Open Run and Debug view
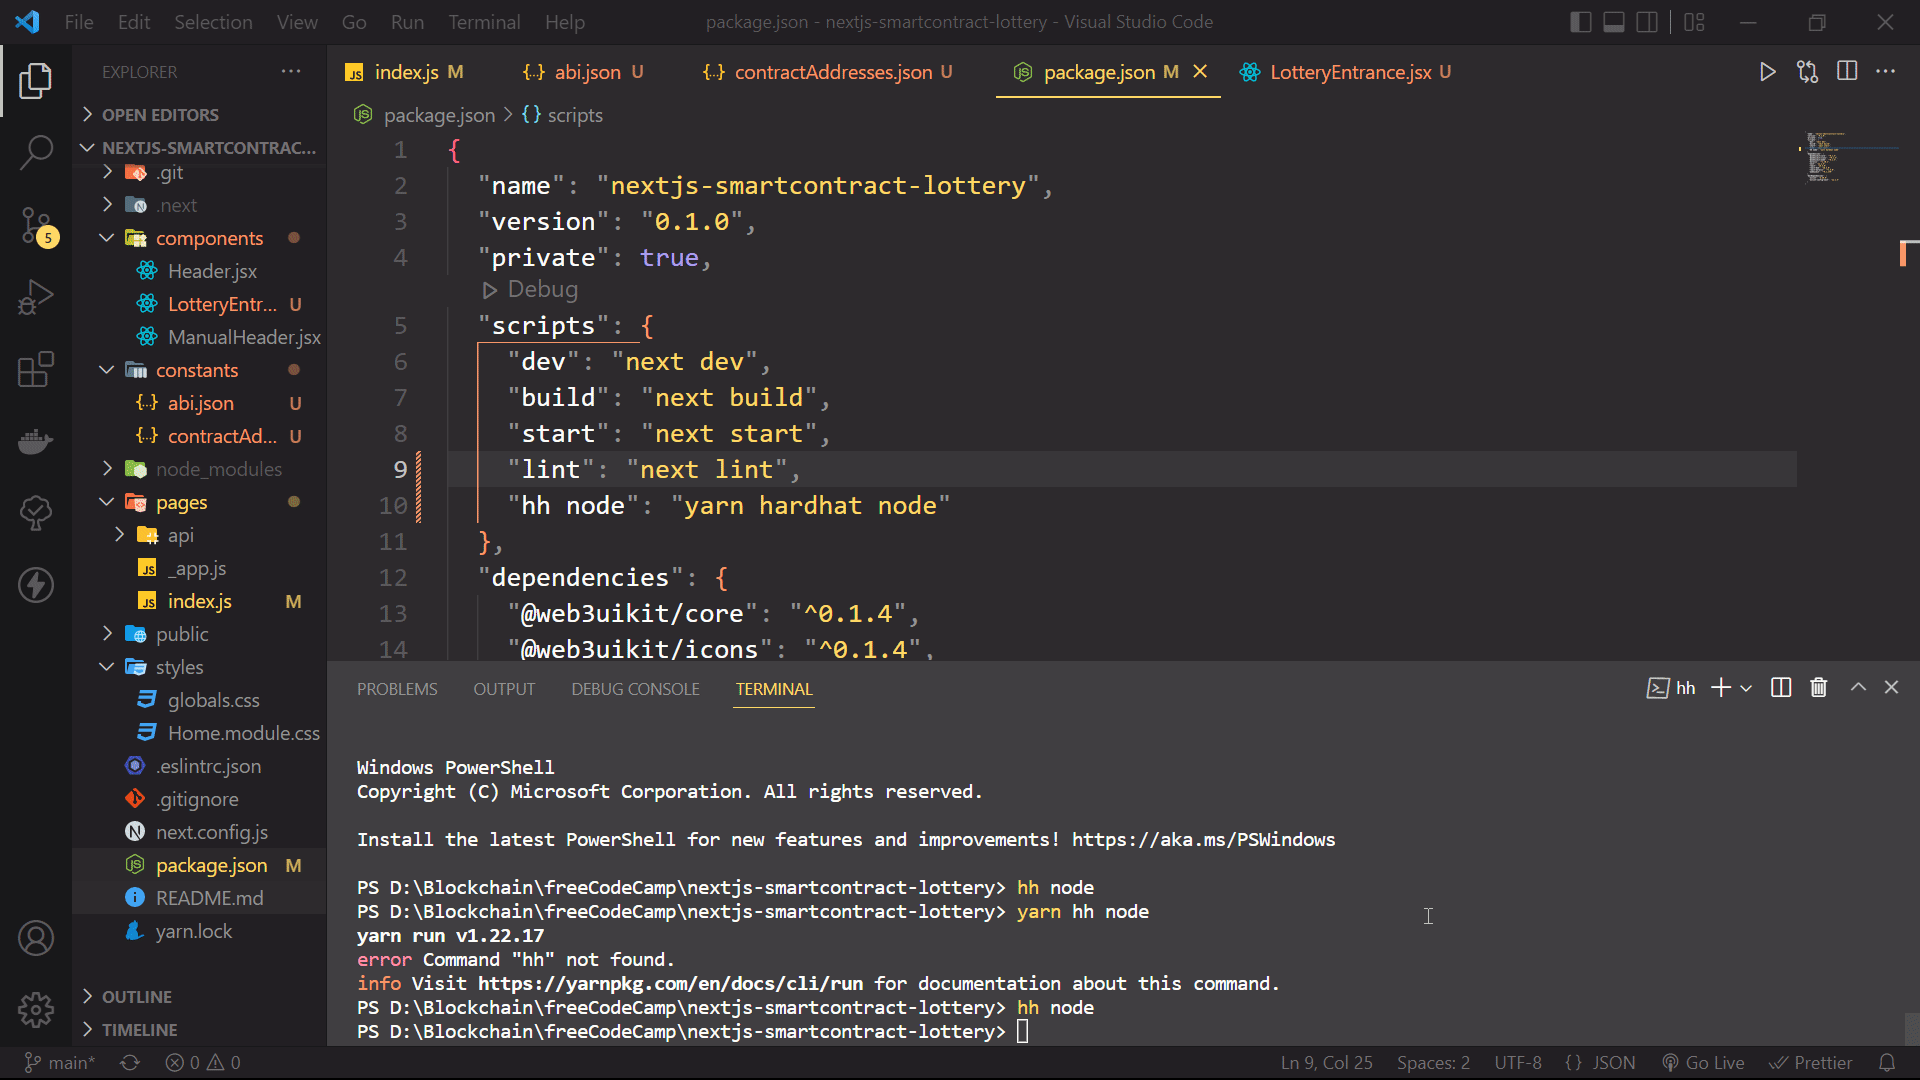The height and width of the screenshot is (1080, 1920). click(x=36, y=297)
